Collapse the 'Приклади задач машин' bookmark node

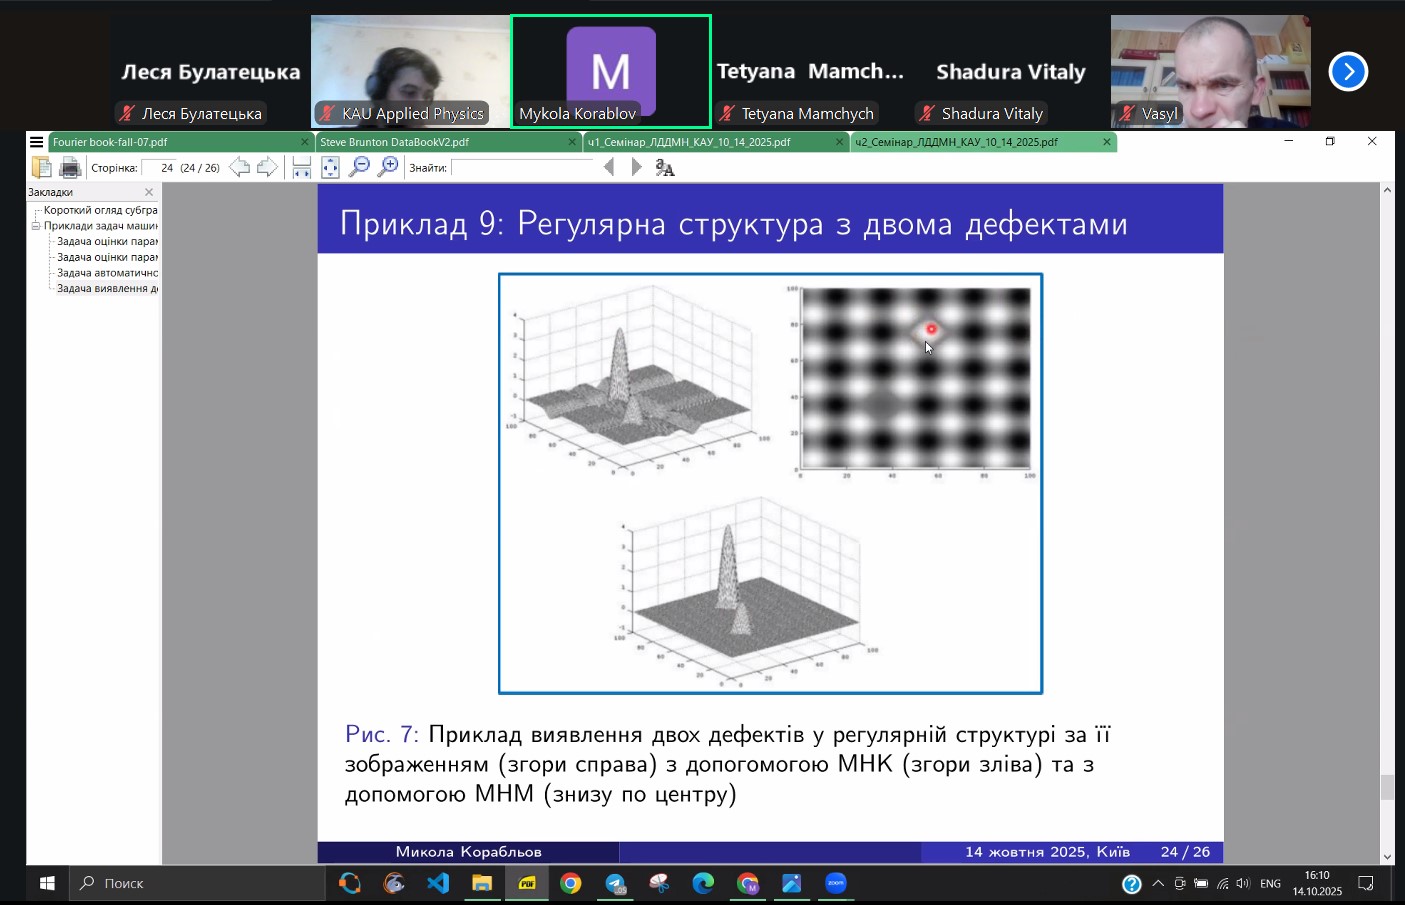click(36, 226)
